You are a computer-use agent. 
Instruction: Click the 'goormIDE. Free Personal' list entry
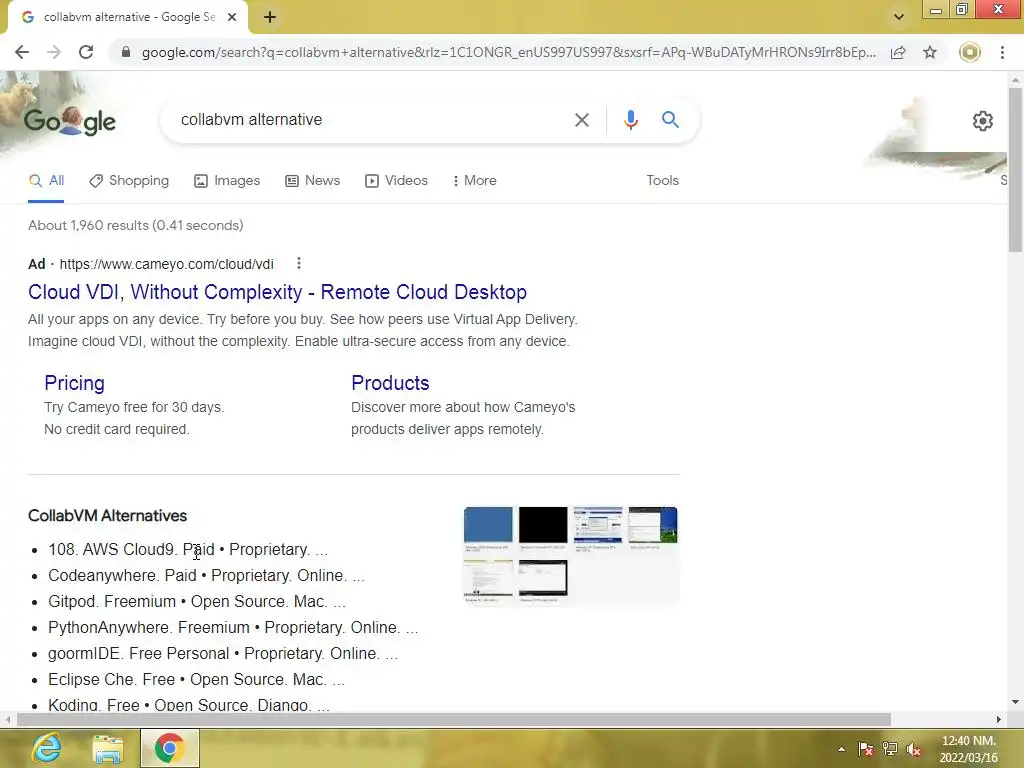[x=223, y=654]
